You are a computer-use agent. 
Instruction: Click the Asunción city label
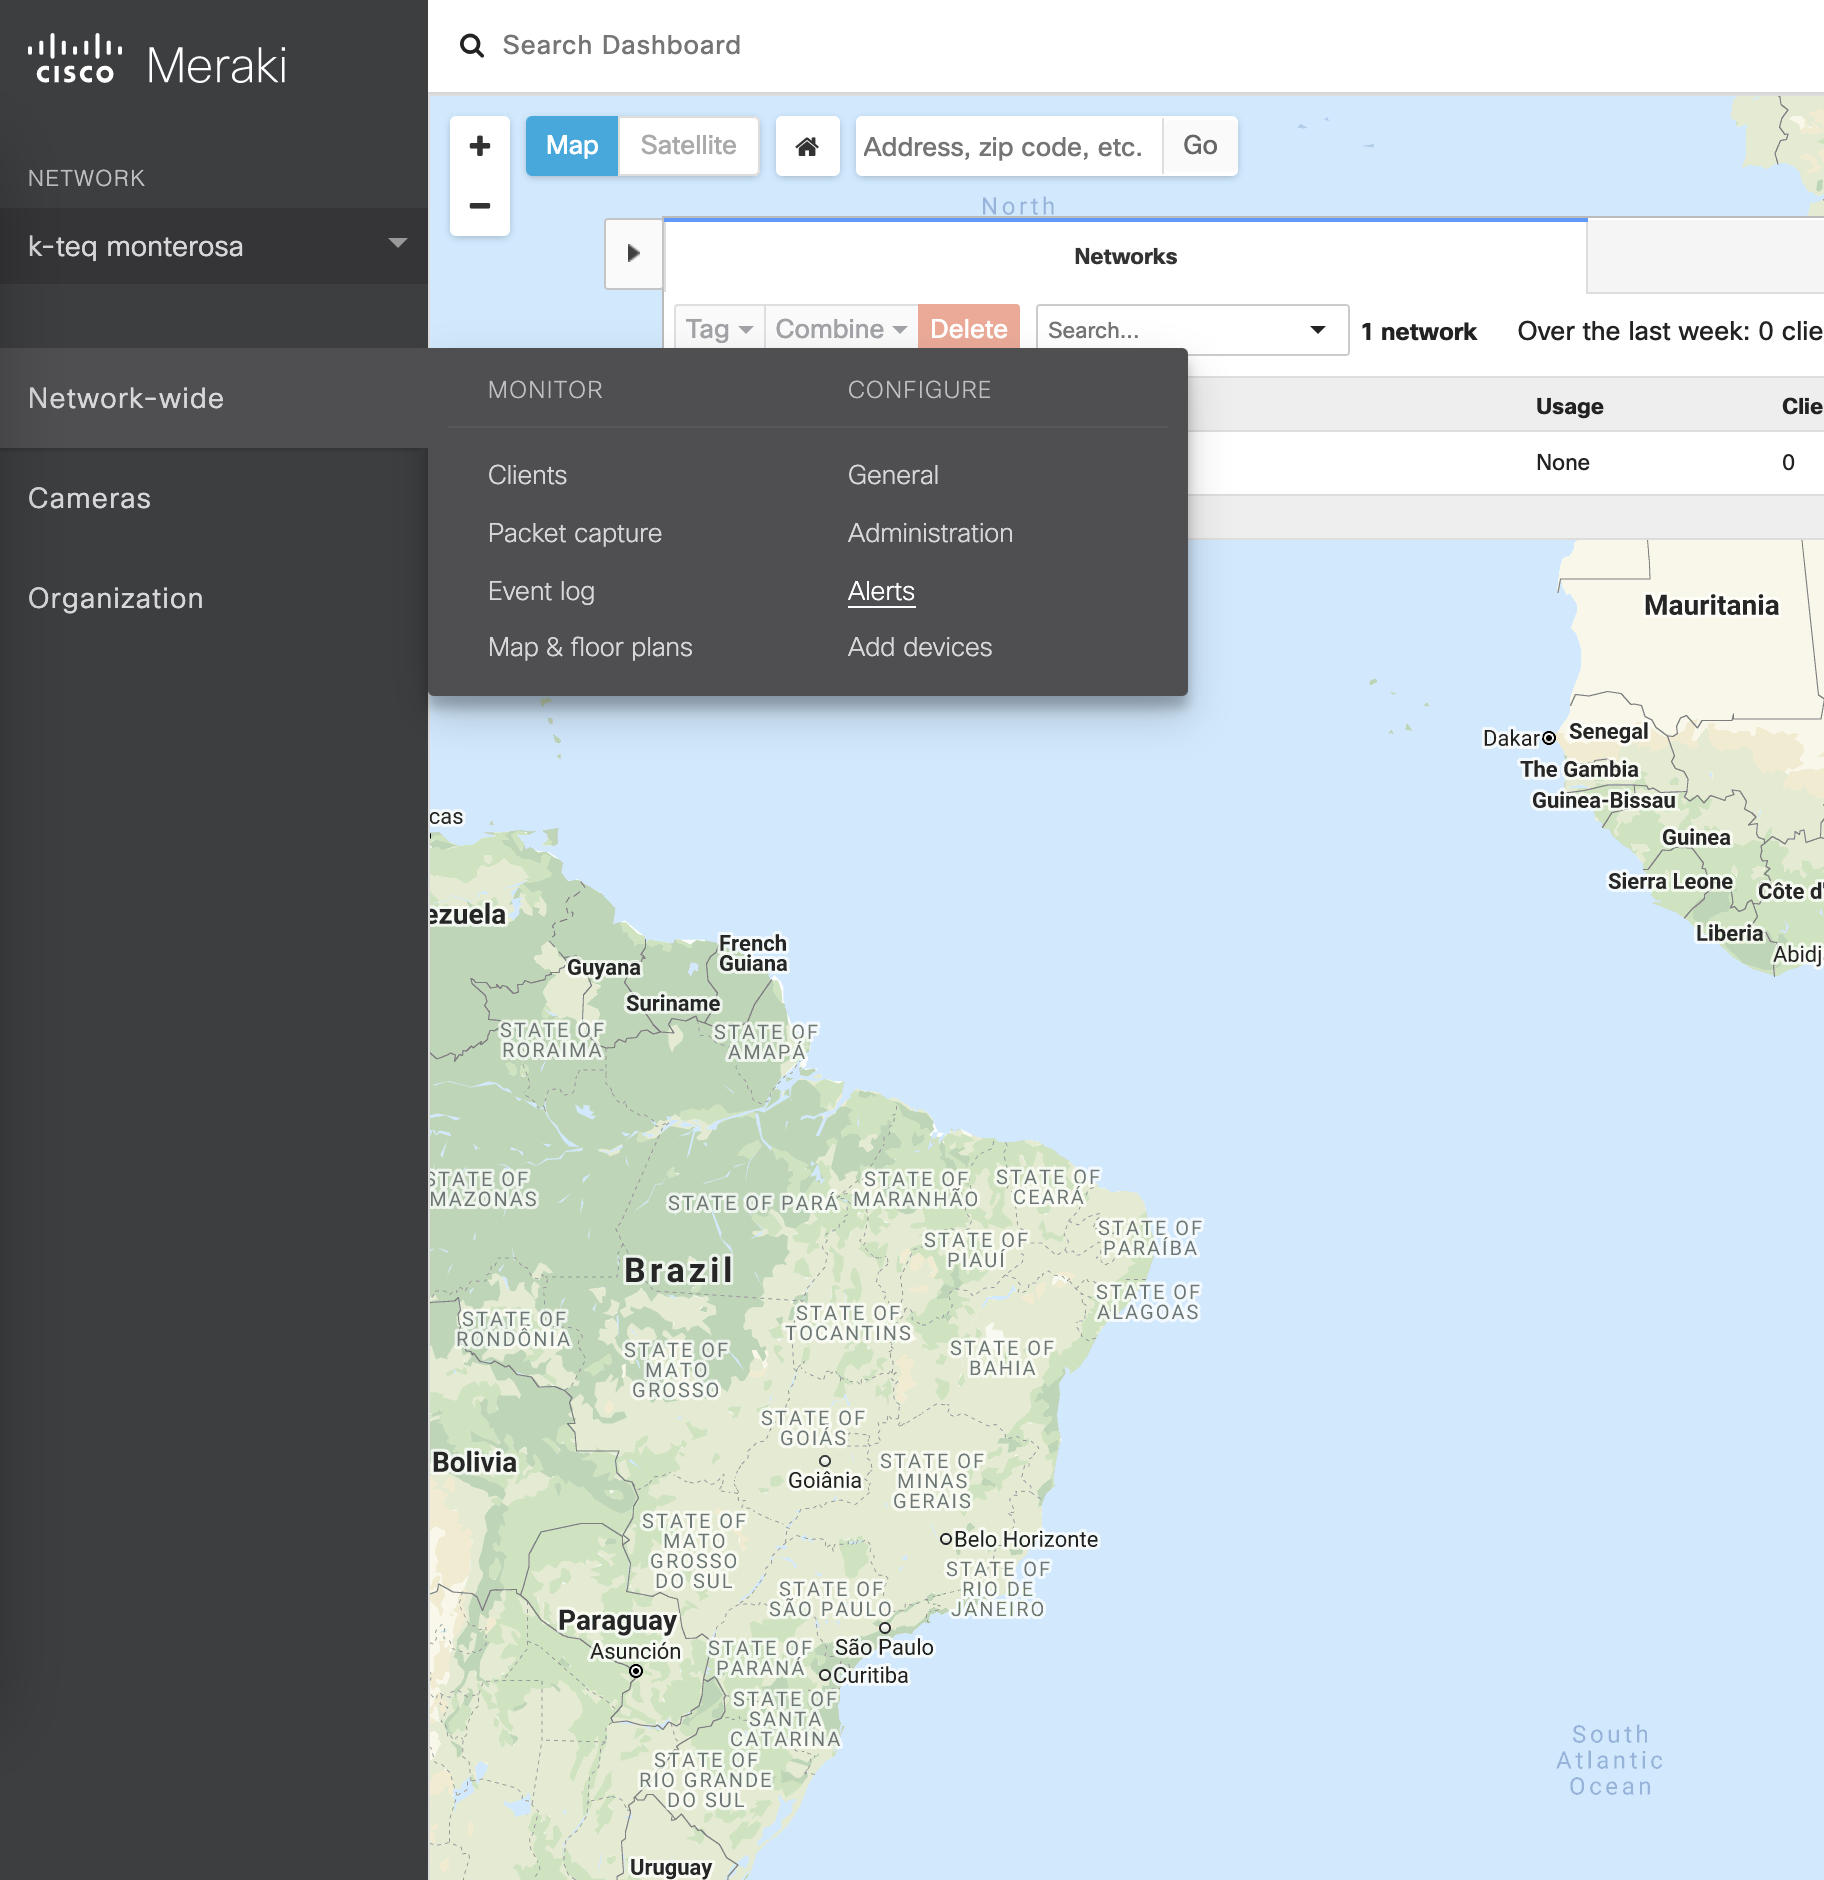635,1651
